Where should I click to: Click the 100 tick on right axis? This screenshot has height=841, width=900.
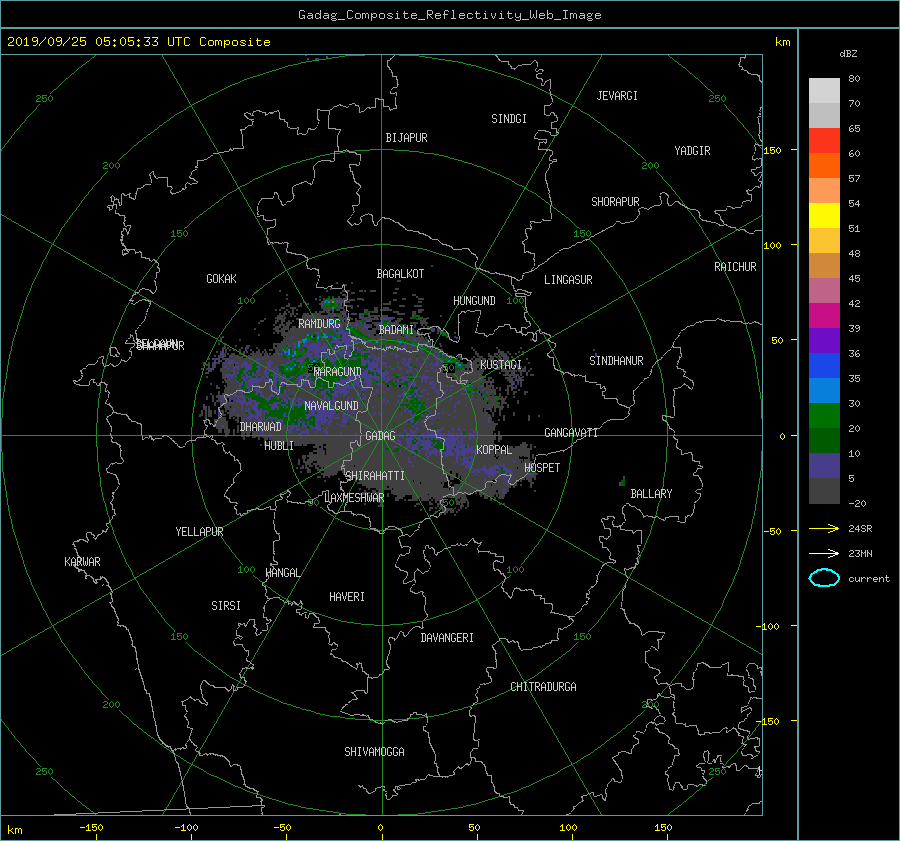pyautogui.click(x=772, y=246)
